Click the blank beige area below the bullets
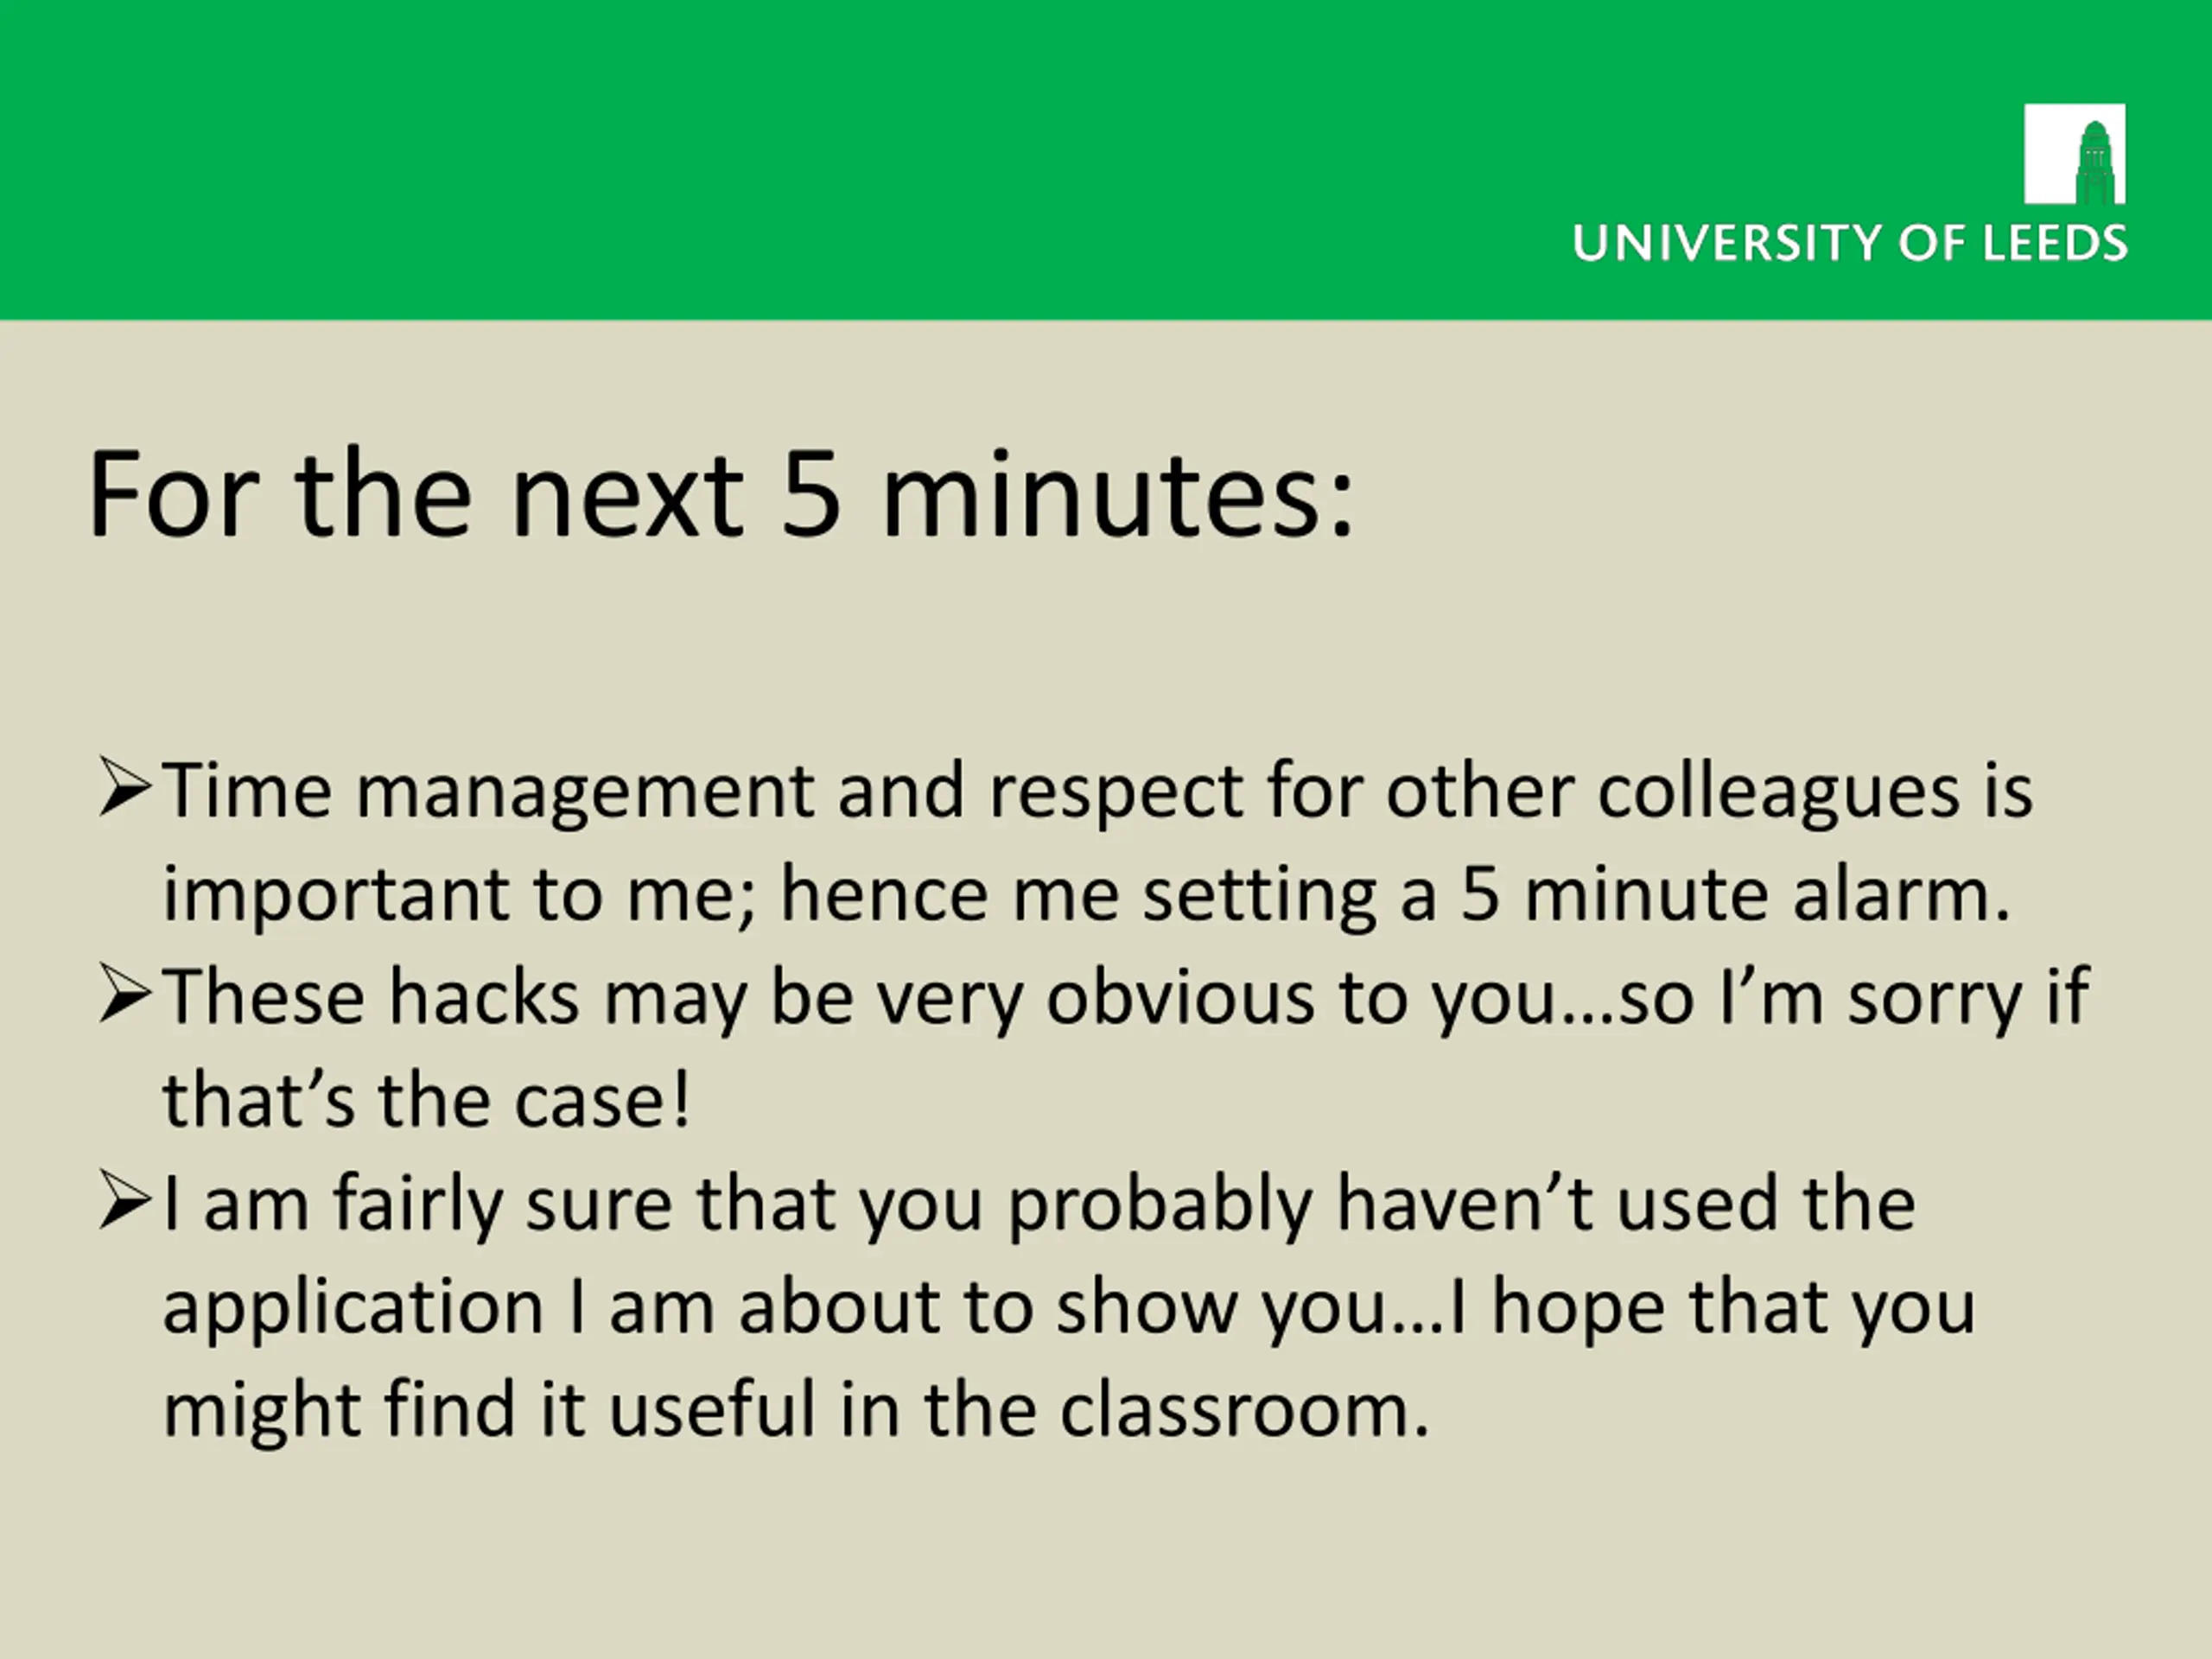The width and height of the screenshot is (2212, 1659). pos(1100,1560)
